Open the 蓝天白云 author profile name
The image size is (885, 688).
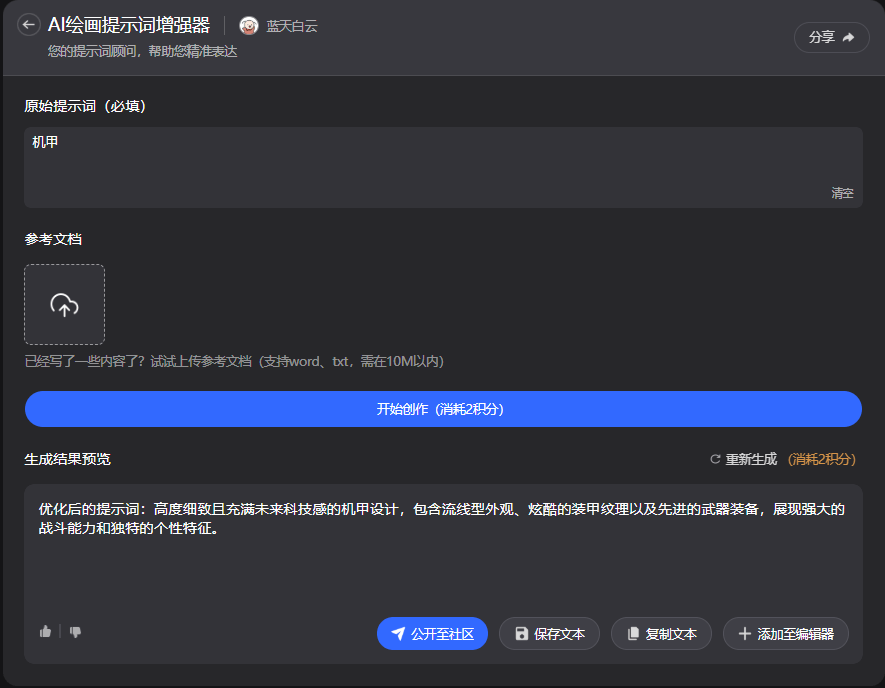click(x=291, y=26)
